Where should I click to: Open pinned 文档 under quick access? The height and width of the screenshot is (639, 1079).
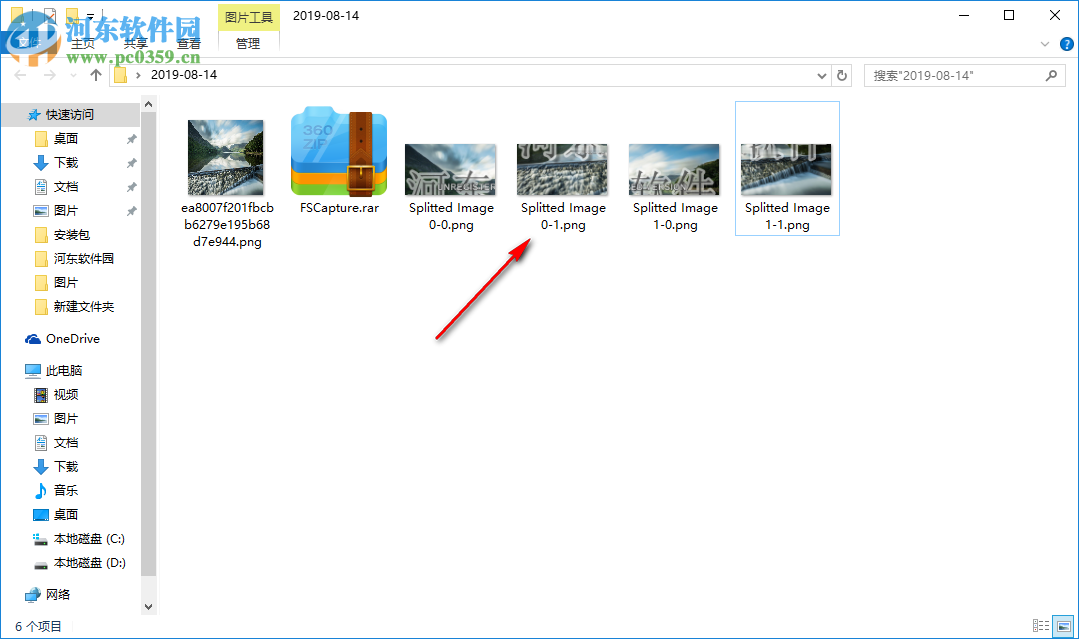coord(66,187)
